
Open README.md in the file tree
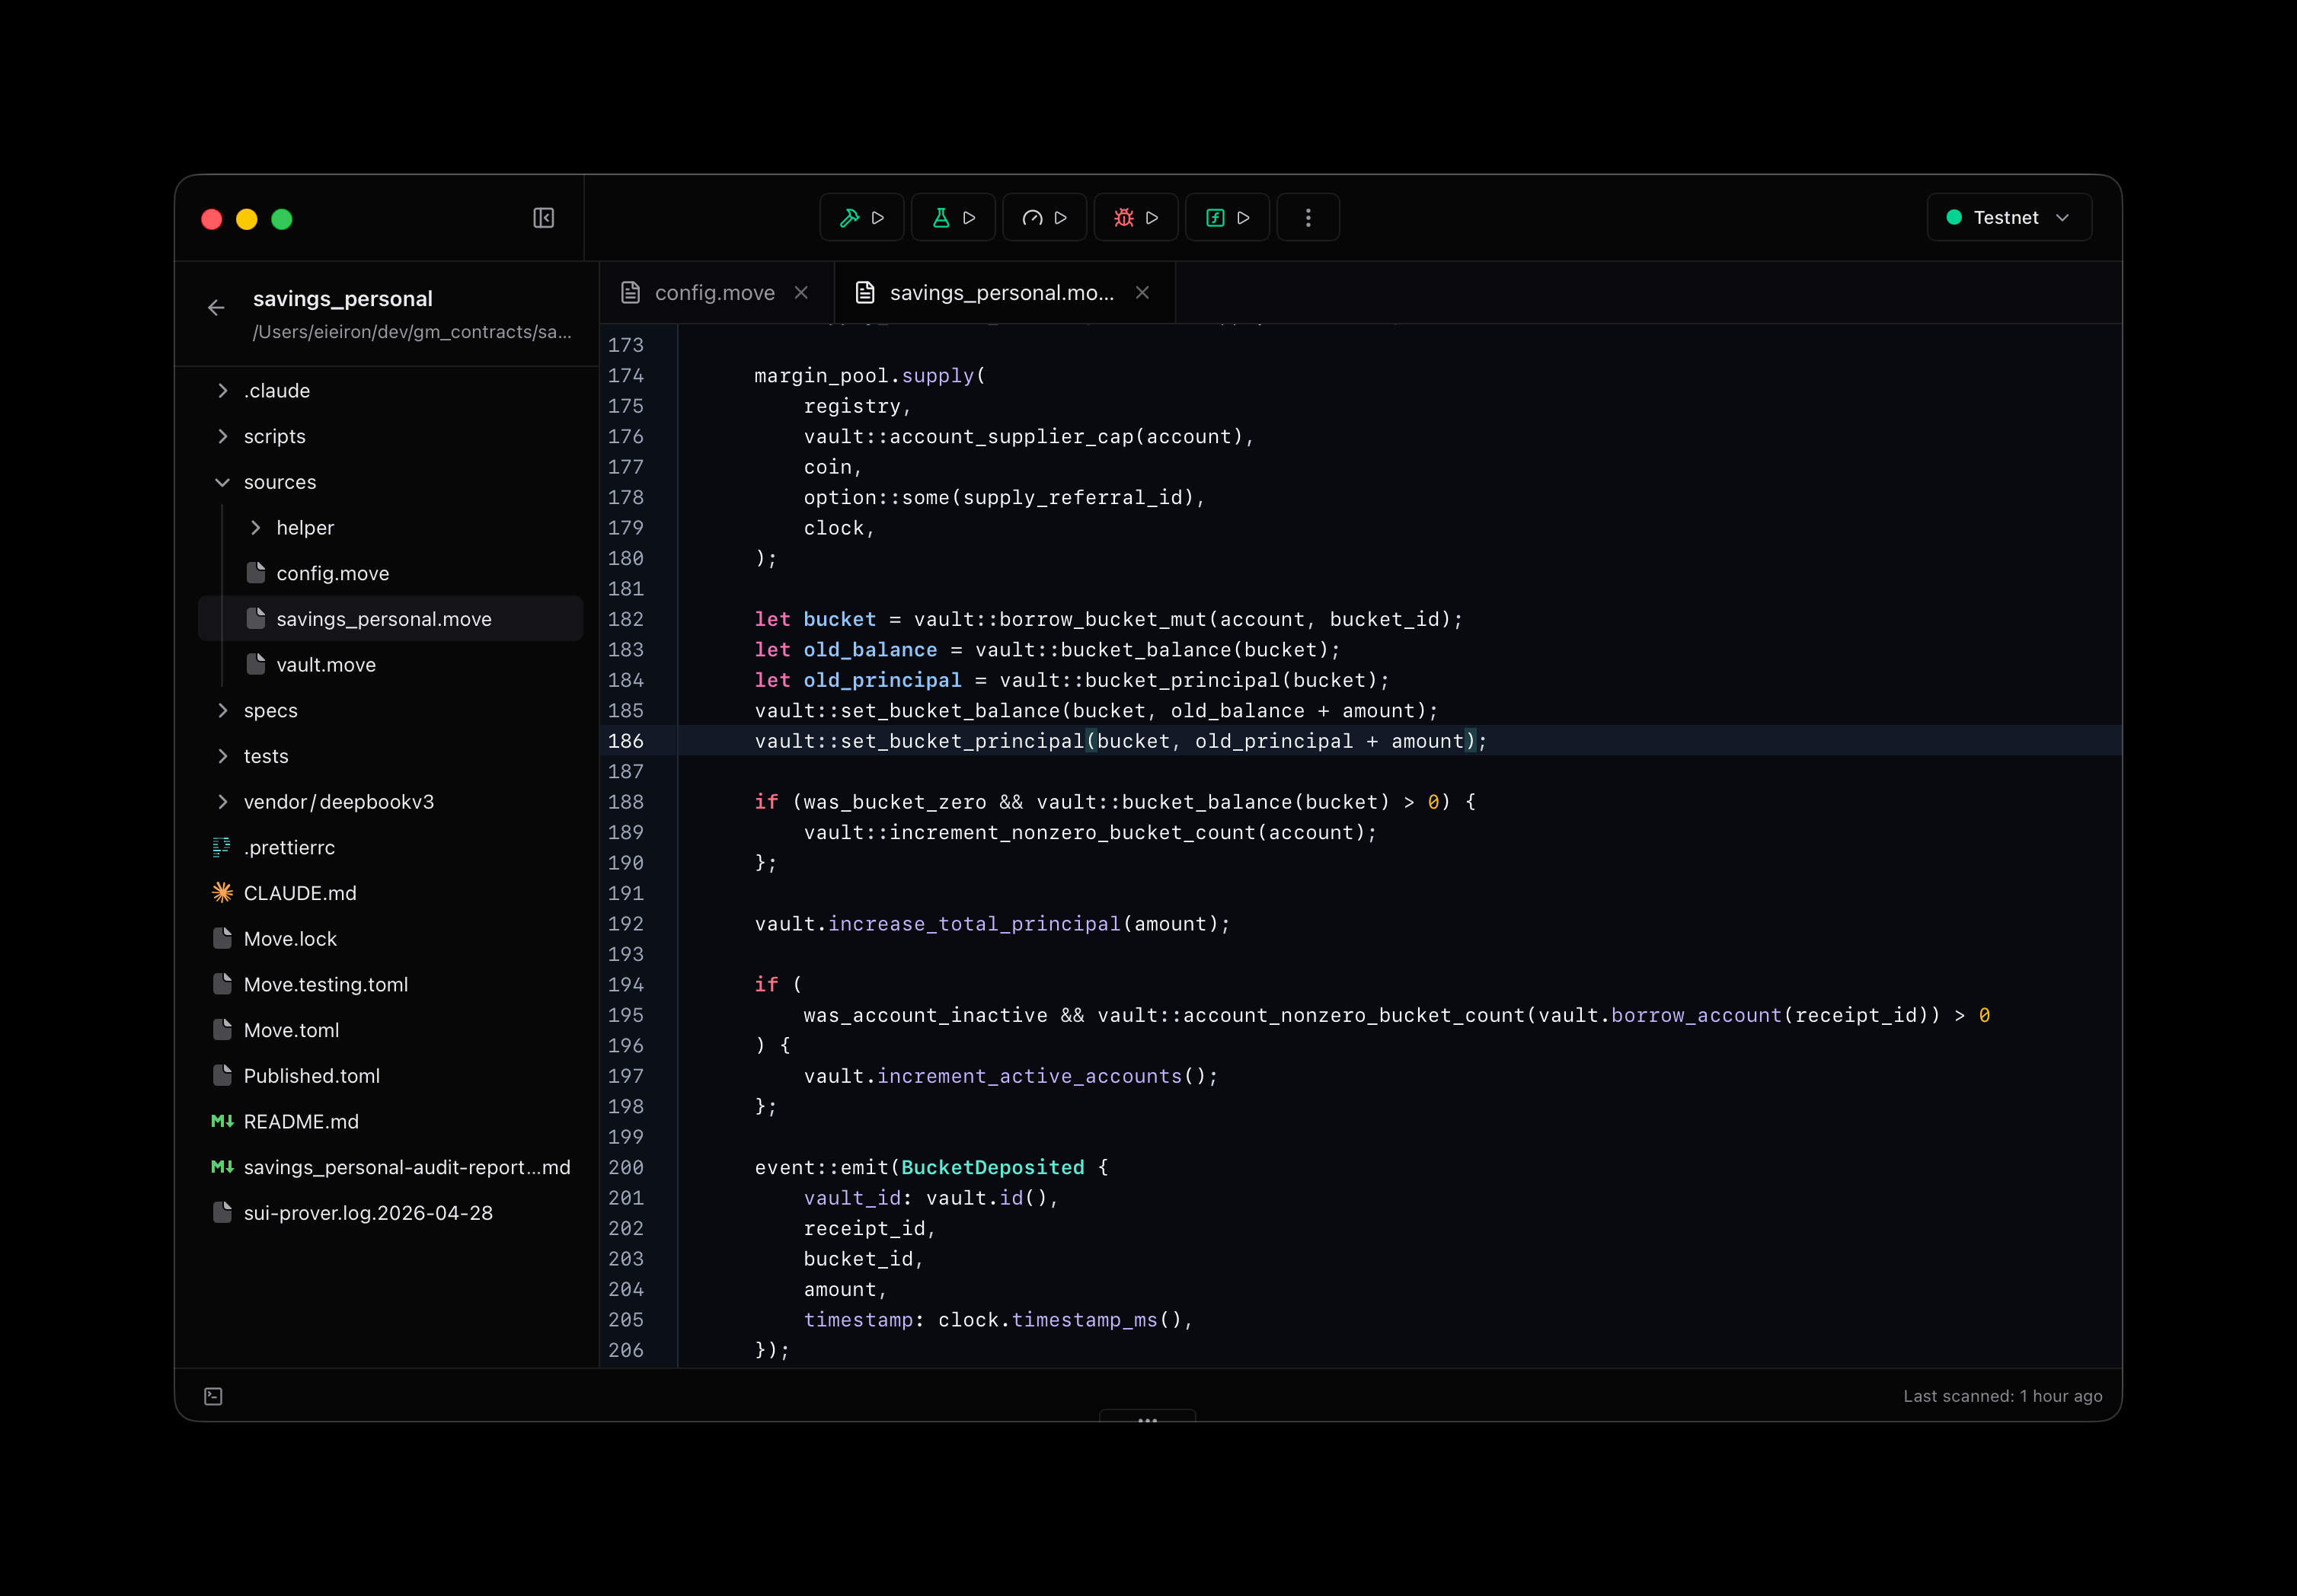tap(390, 1122)
